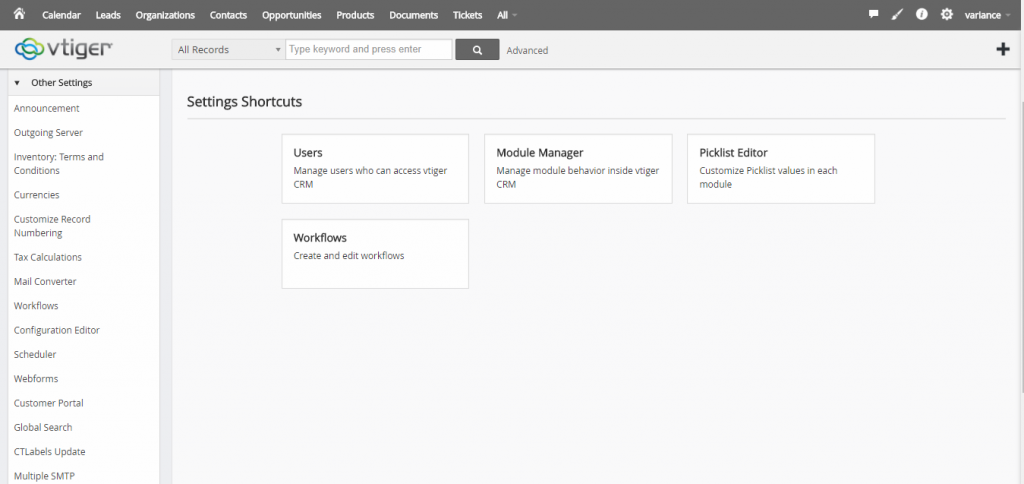Viewport: 1024px width, 484px height.
Task: Open the variance user menu
Action: tap(987, 15)
